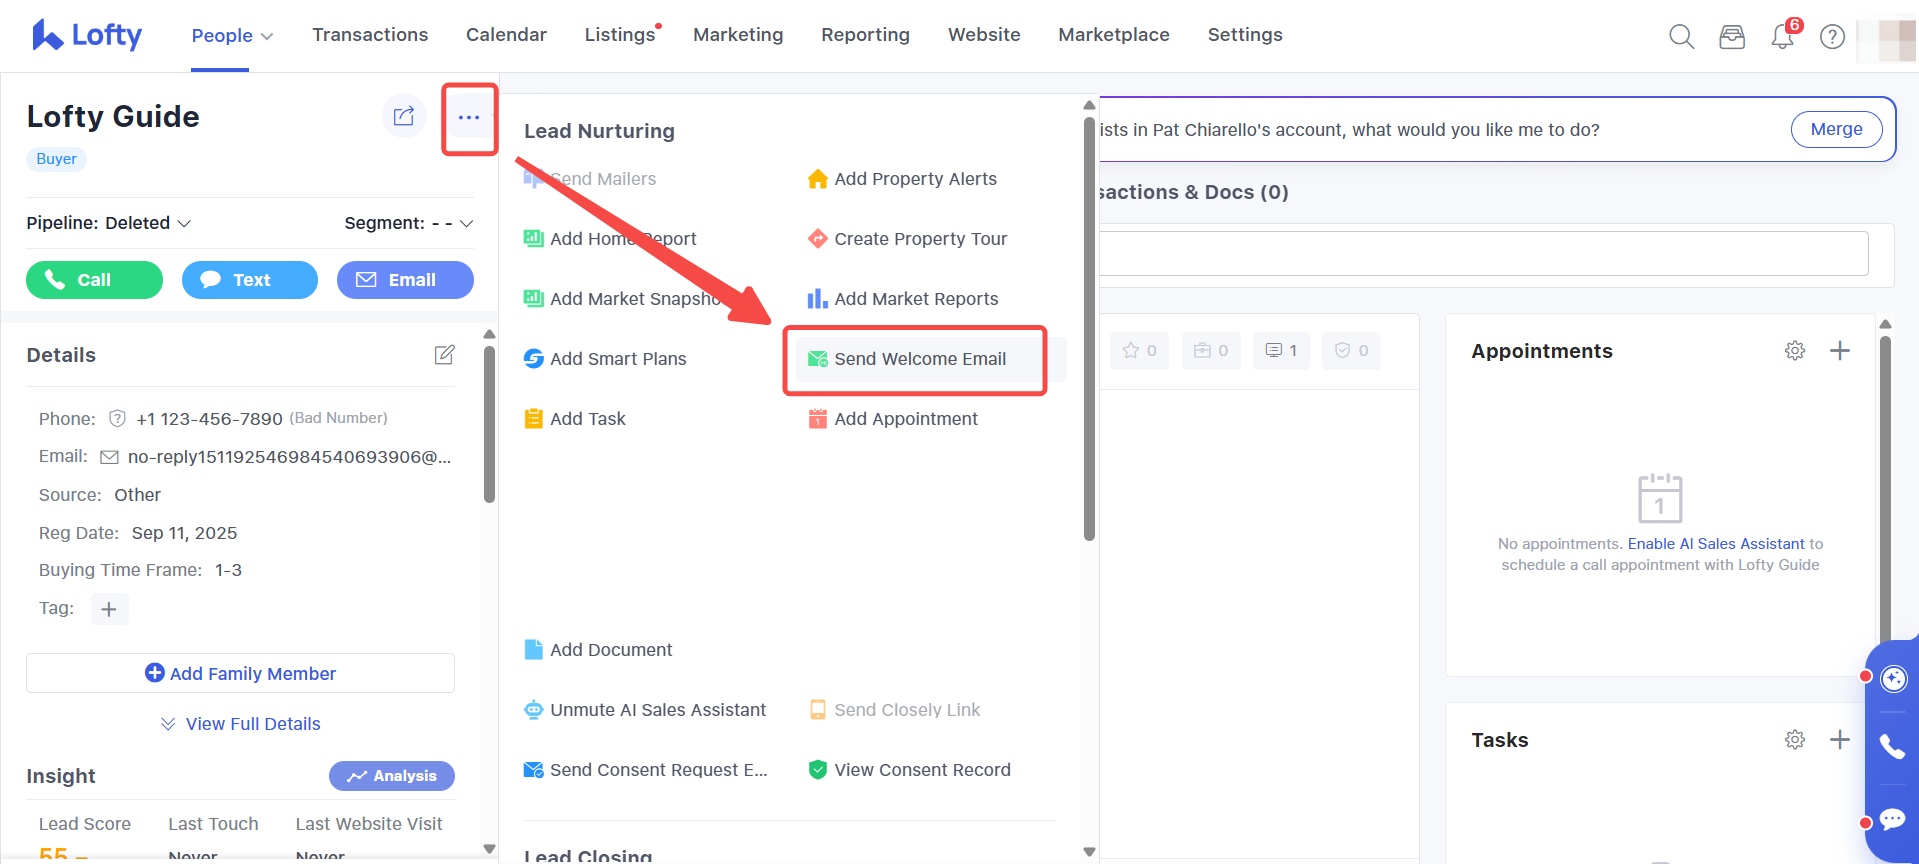The width and height of the screenshot is (1919, 864).
Task: Open the inbox tray icon
Action: 1732,37
